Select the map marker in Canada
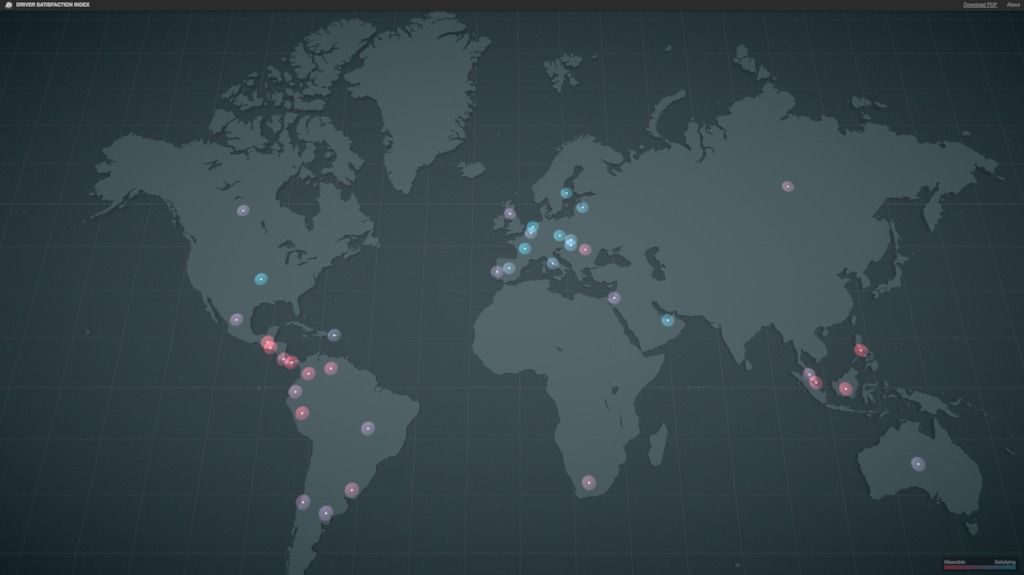 point(243,211)
